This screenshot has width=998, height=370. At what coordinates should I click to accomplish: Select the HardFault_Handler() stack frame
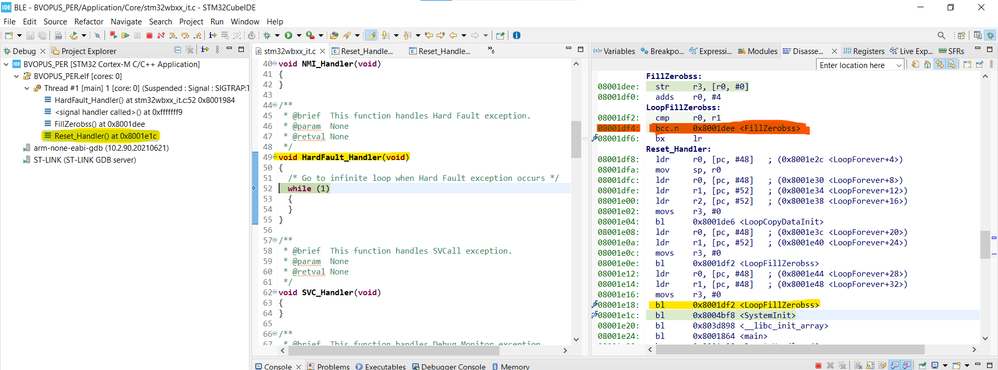click(x=139, y=100)
